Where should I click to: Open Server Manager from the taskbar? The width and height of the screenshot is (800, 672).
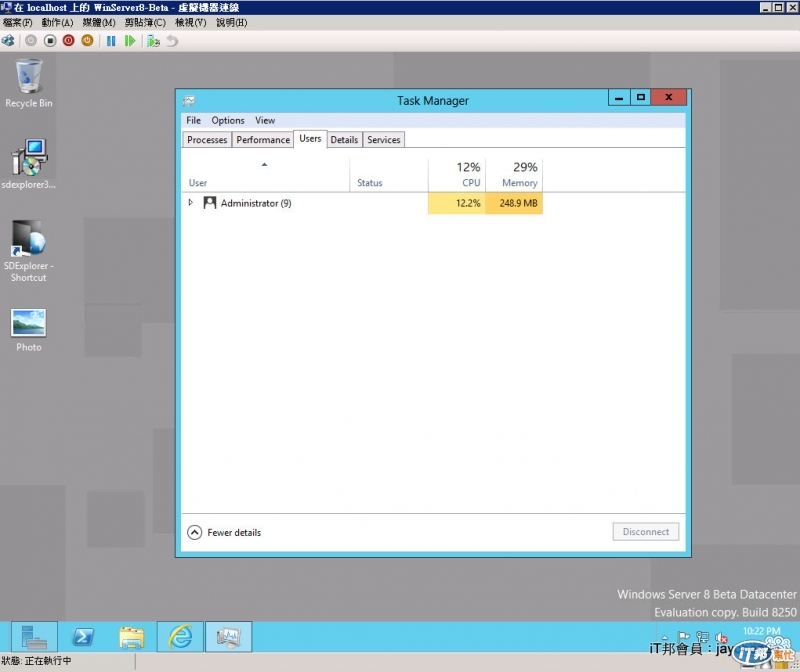click(x=34, y=637)
